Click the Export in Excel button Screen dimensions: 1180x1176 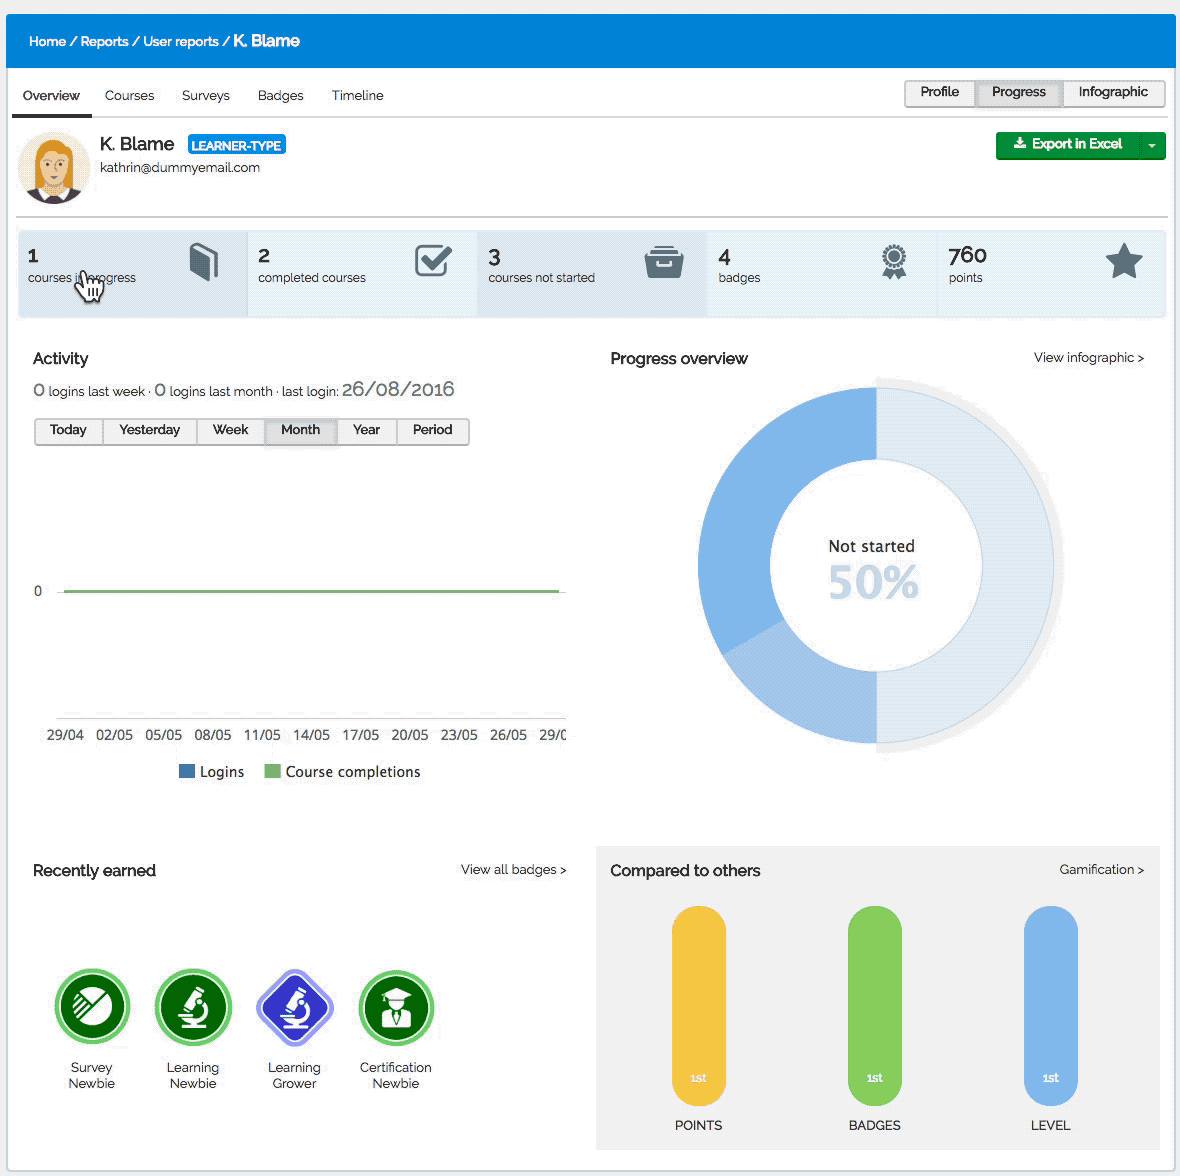click(1068, 145)
